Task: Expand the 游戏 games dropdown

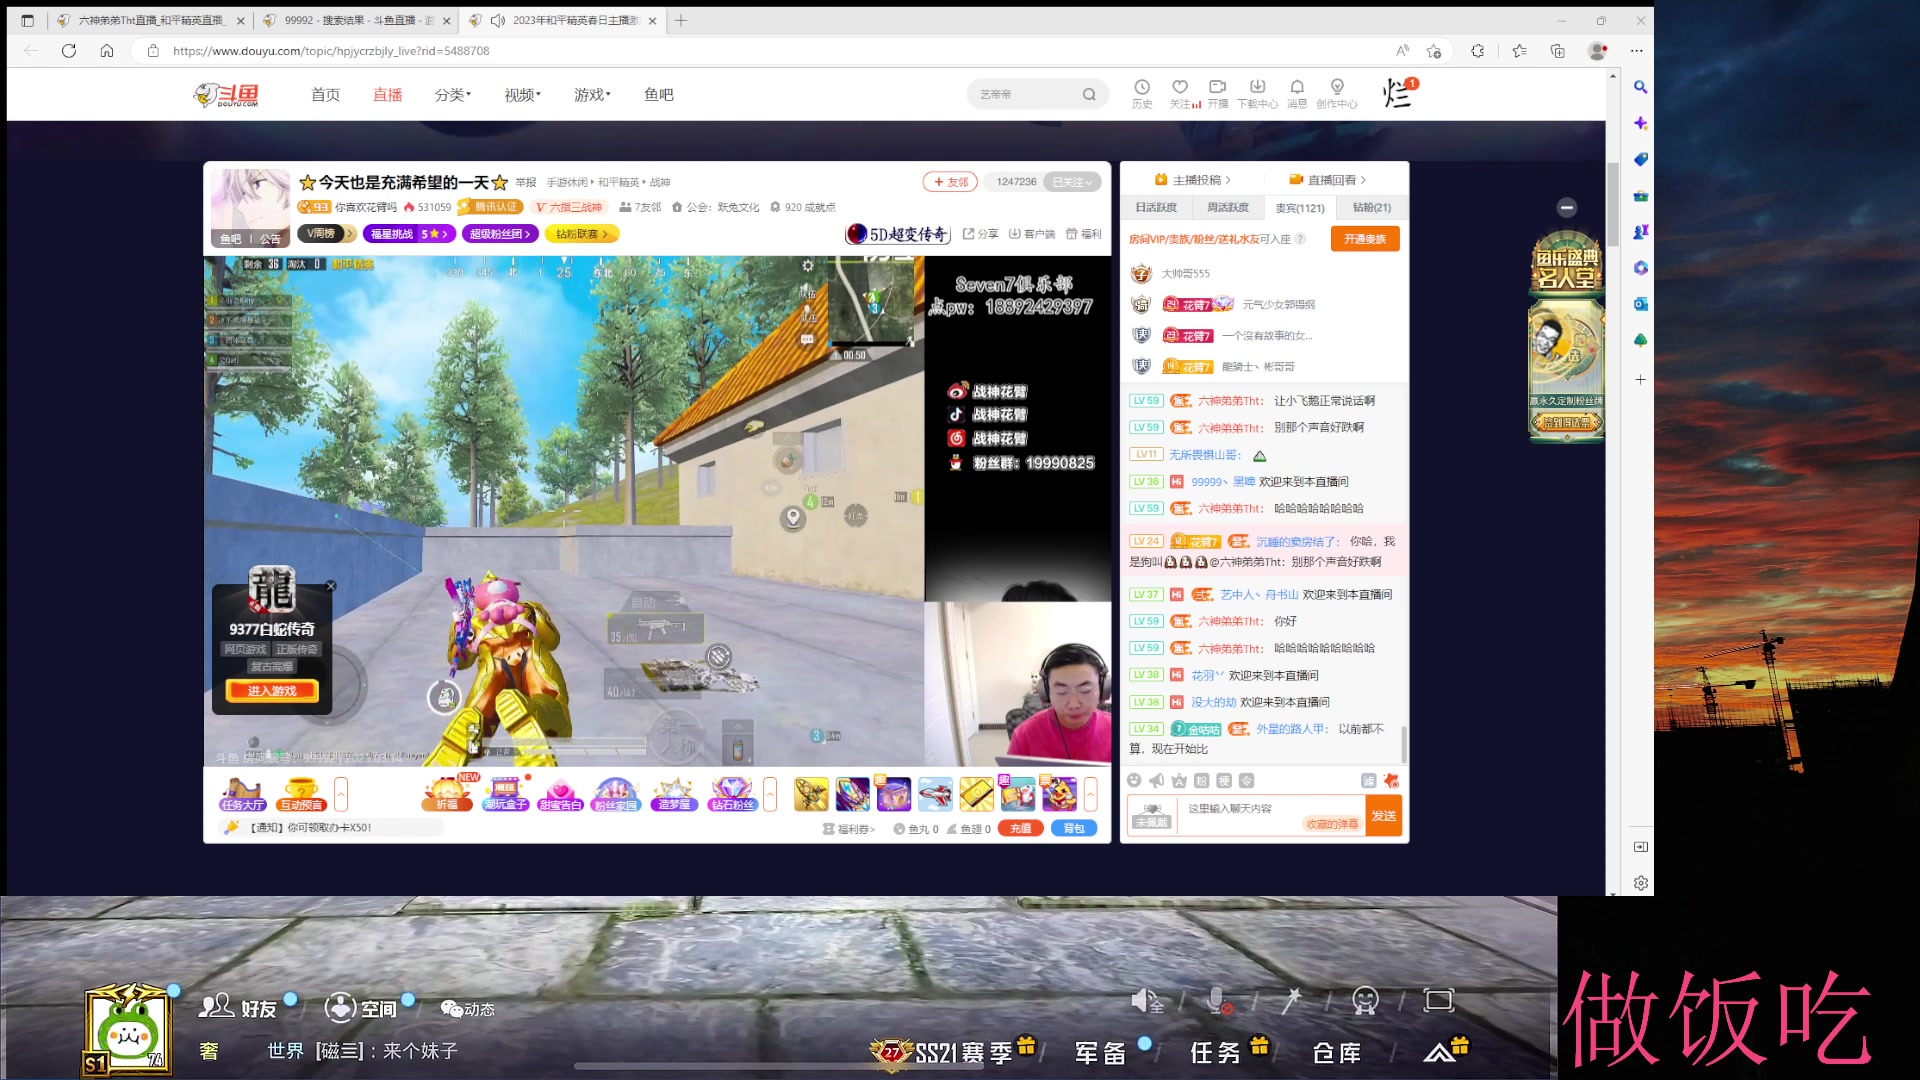Action: click(592, 94)
